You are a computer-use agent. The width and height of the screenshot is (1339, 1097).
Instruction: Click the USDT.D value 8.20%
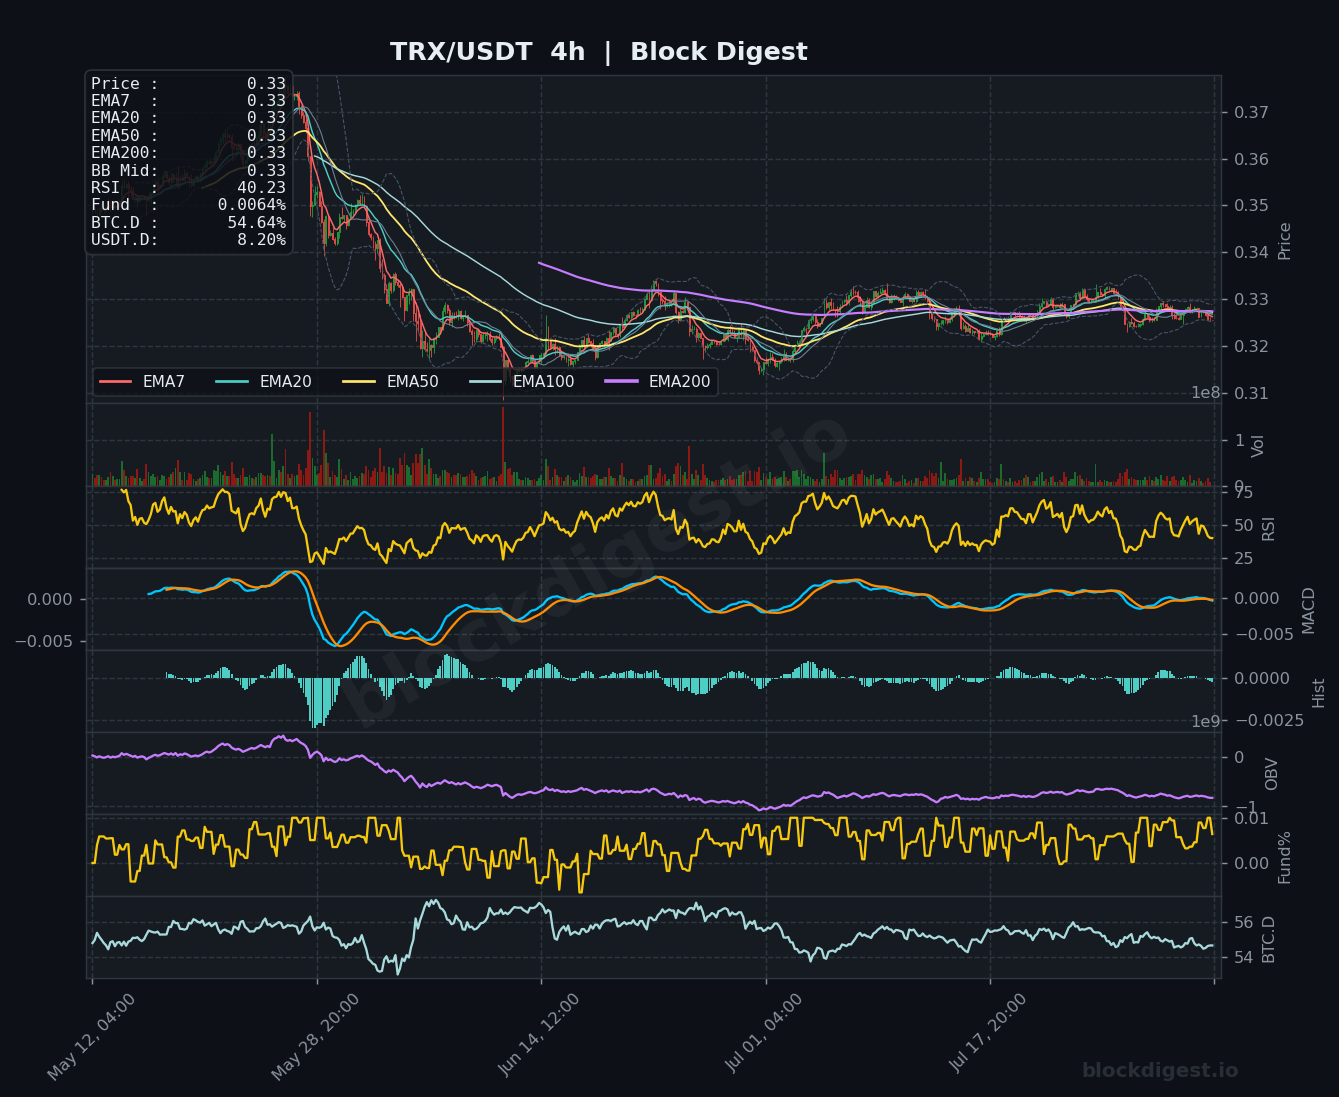pos(262,240)
